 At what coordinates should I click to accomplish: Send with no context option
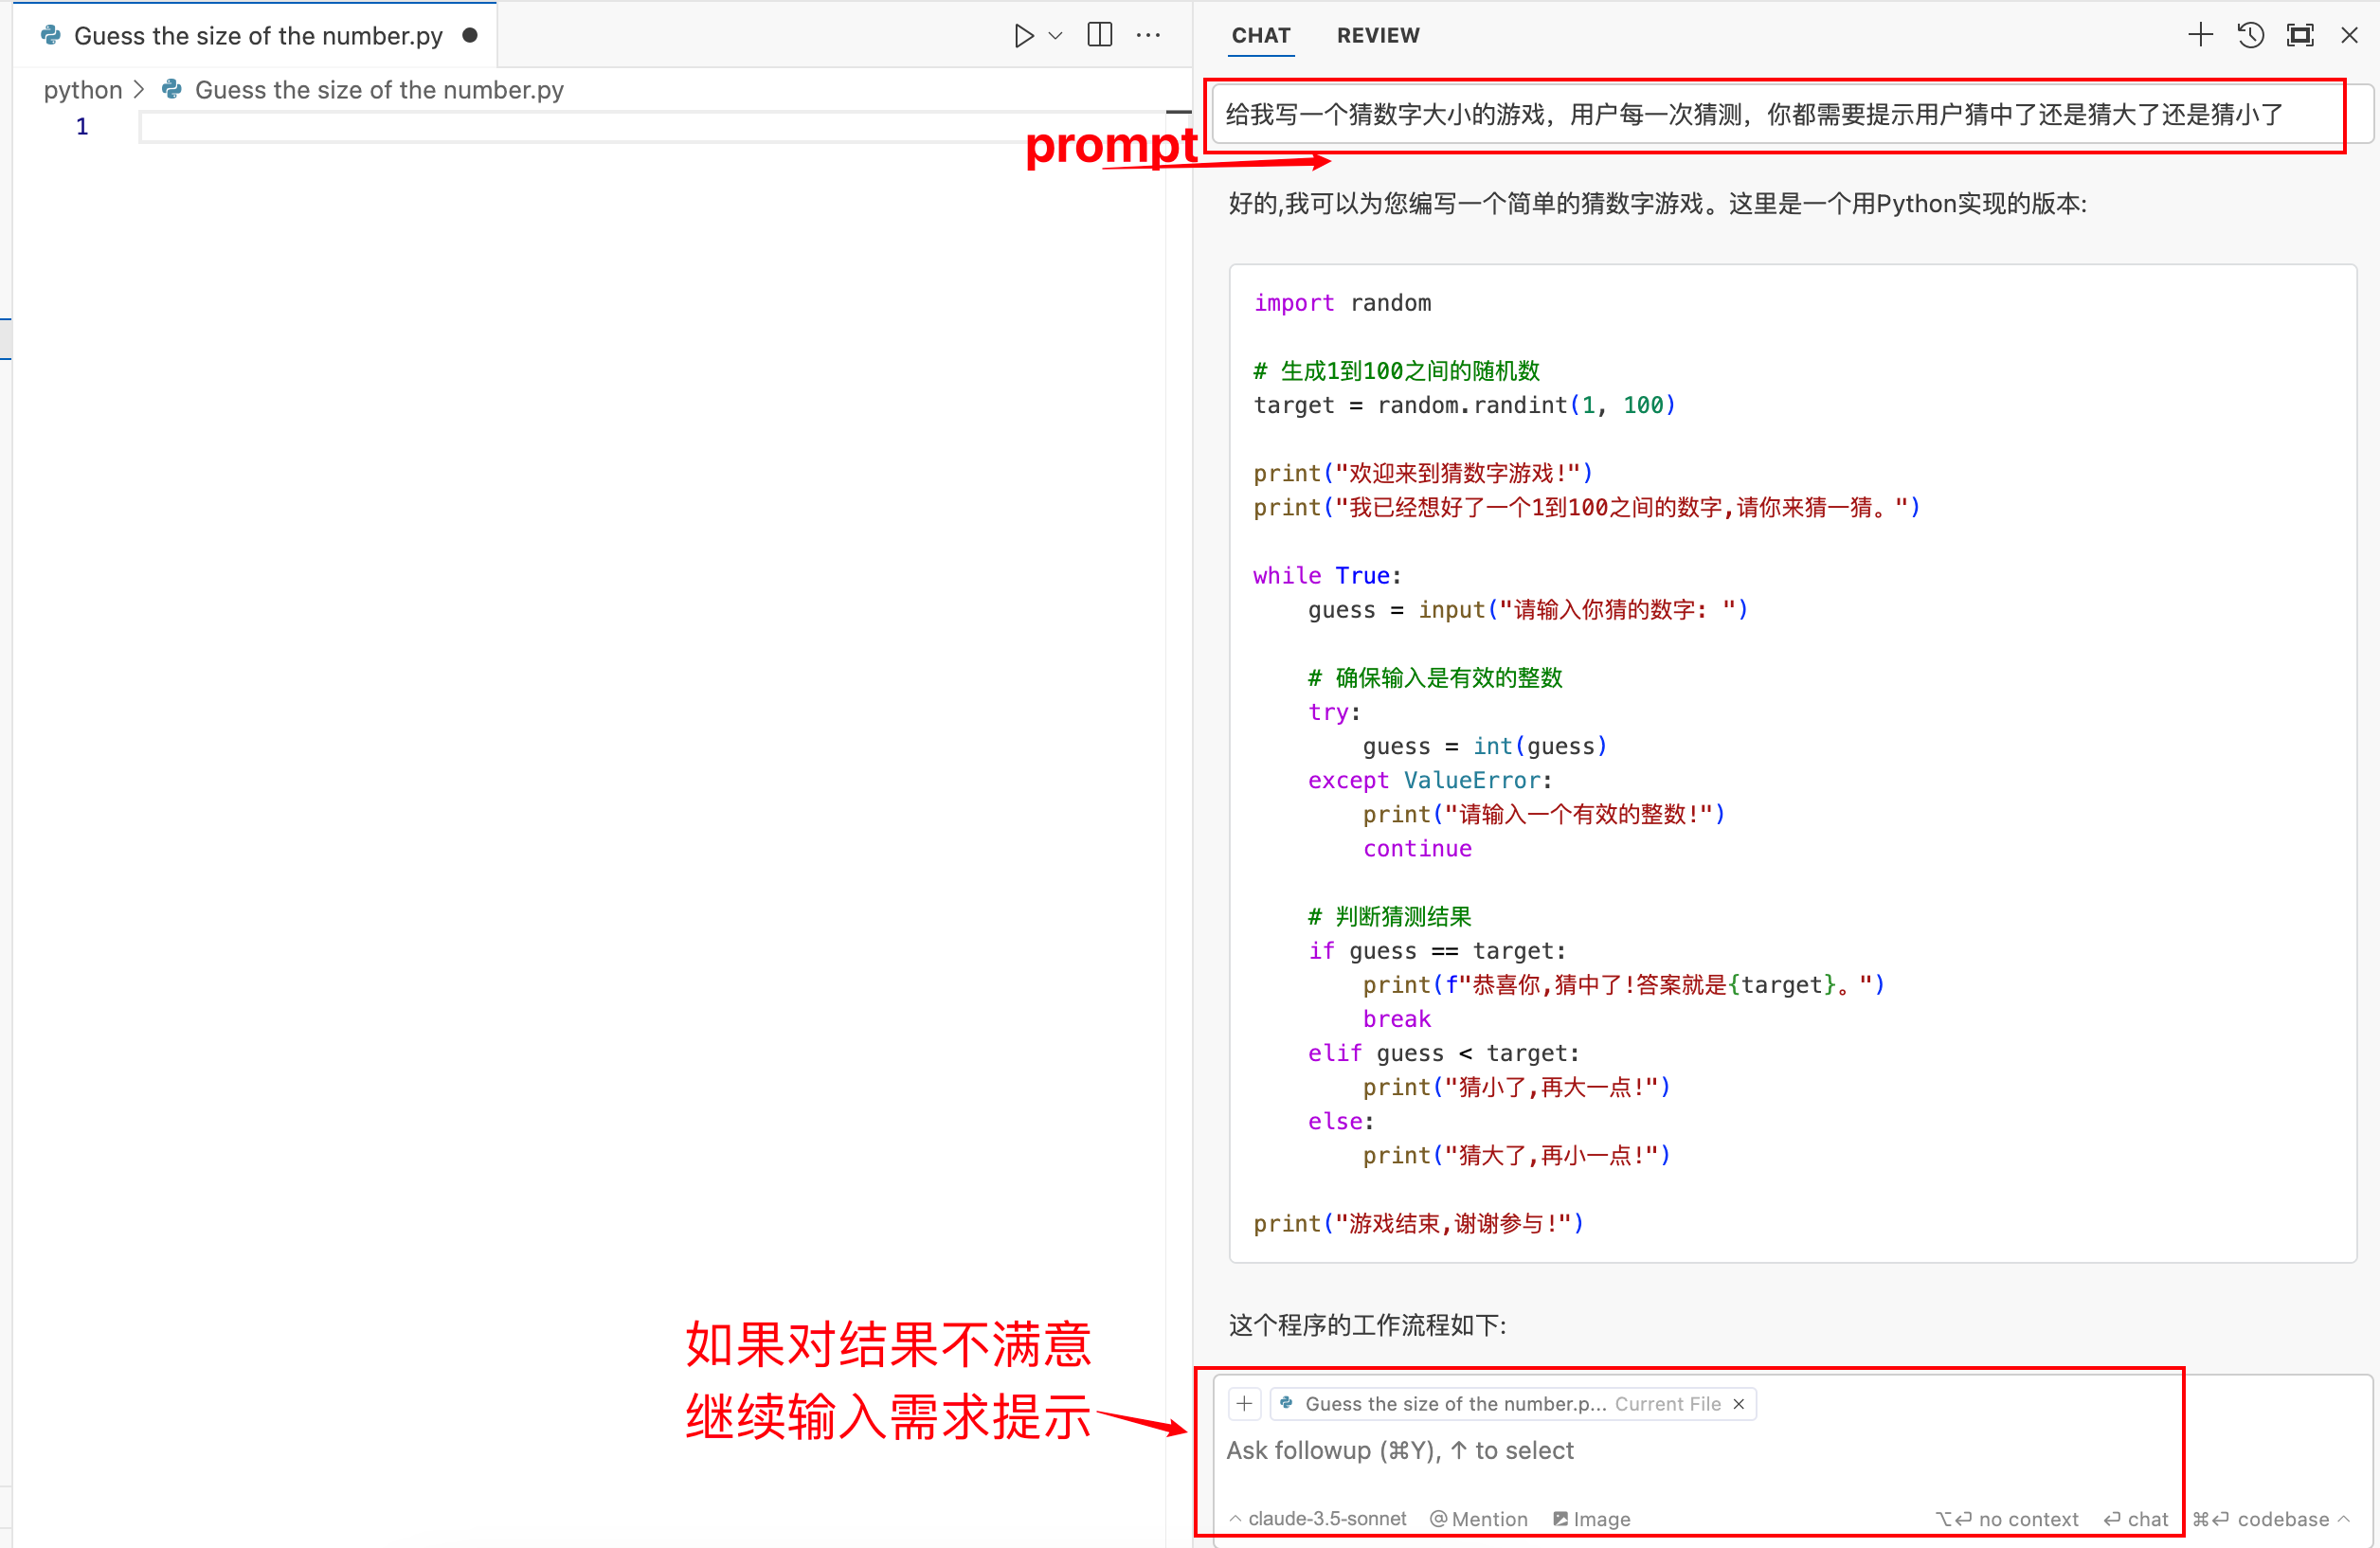[x=2007, y=1518]
